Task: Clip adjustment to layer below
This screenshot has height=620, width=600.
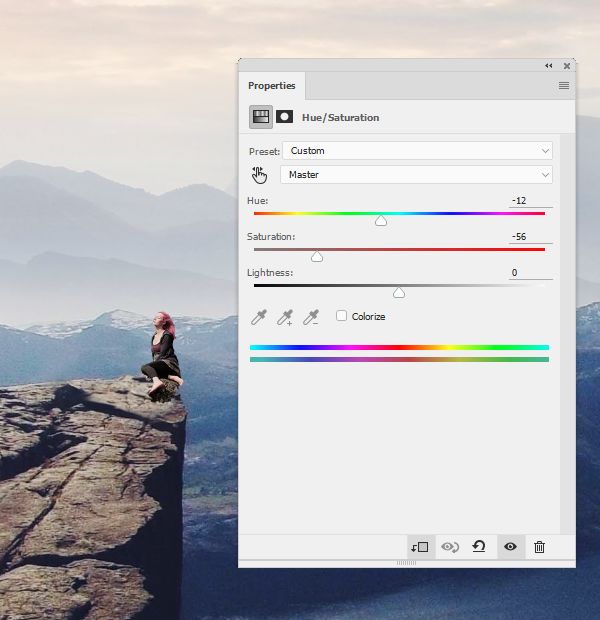Action: pos(420,547)
